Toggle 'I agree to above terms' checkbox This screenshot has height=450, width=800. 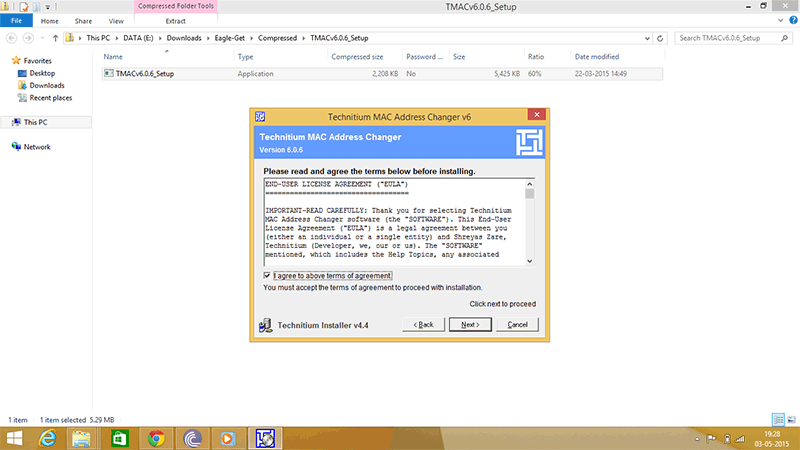[x=267, y=275]
